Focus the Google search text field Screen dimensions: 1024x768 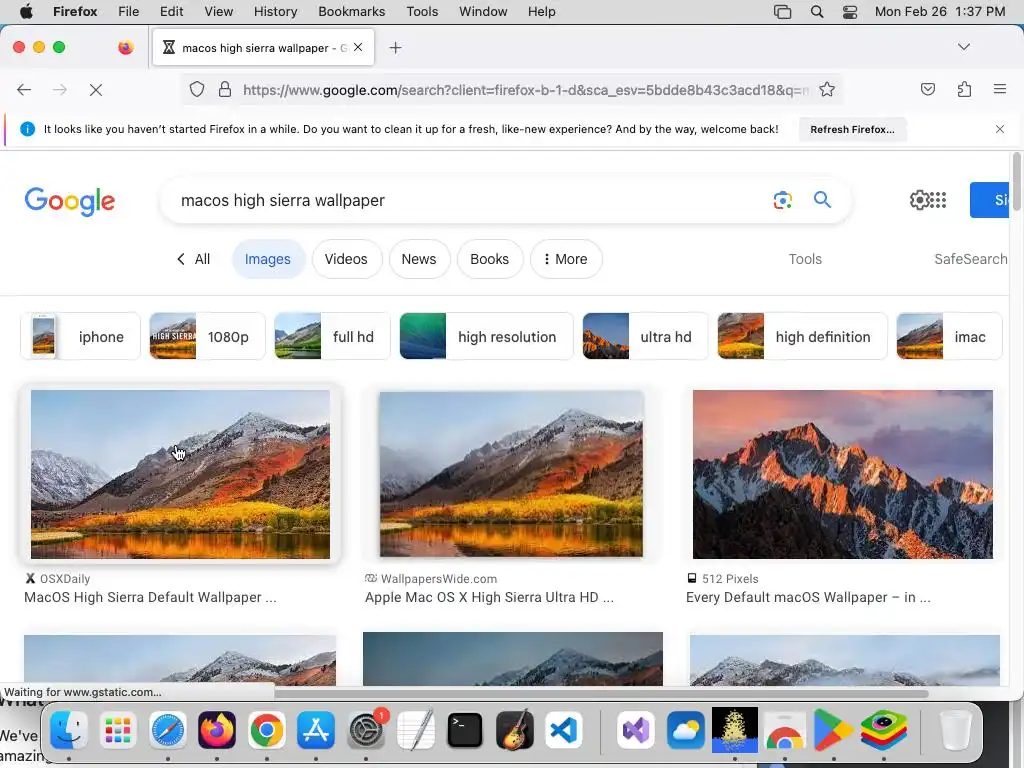(470, 200)
